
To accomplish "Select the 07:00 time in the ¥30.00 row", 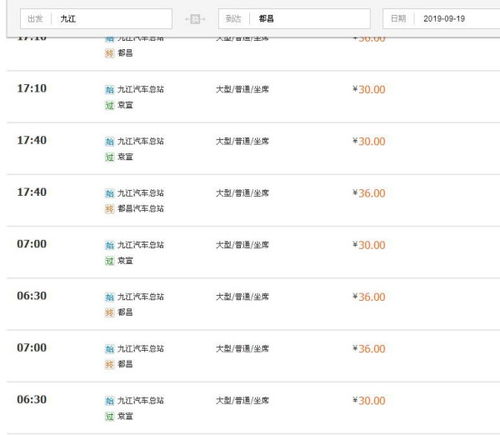I will click(32, 244).
